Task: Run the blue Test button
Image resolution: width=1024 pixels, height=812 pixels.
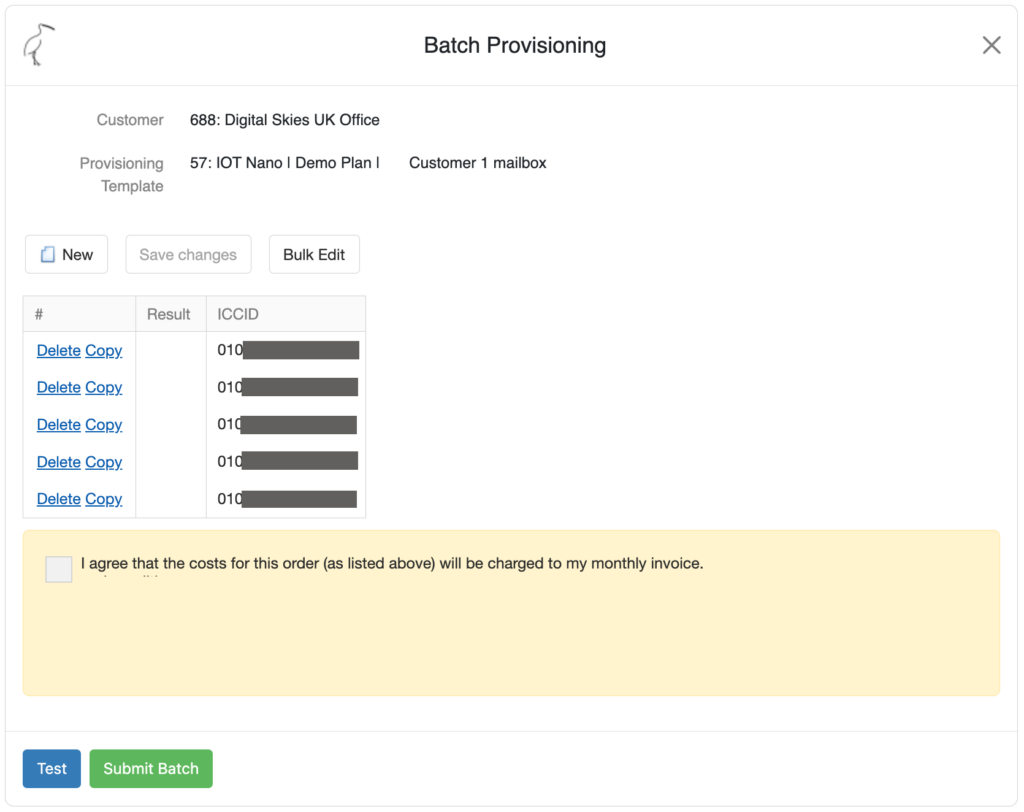Action: tap(52, 769)
